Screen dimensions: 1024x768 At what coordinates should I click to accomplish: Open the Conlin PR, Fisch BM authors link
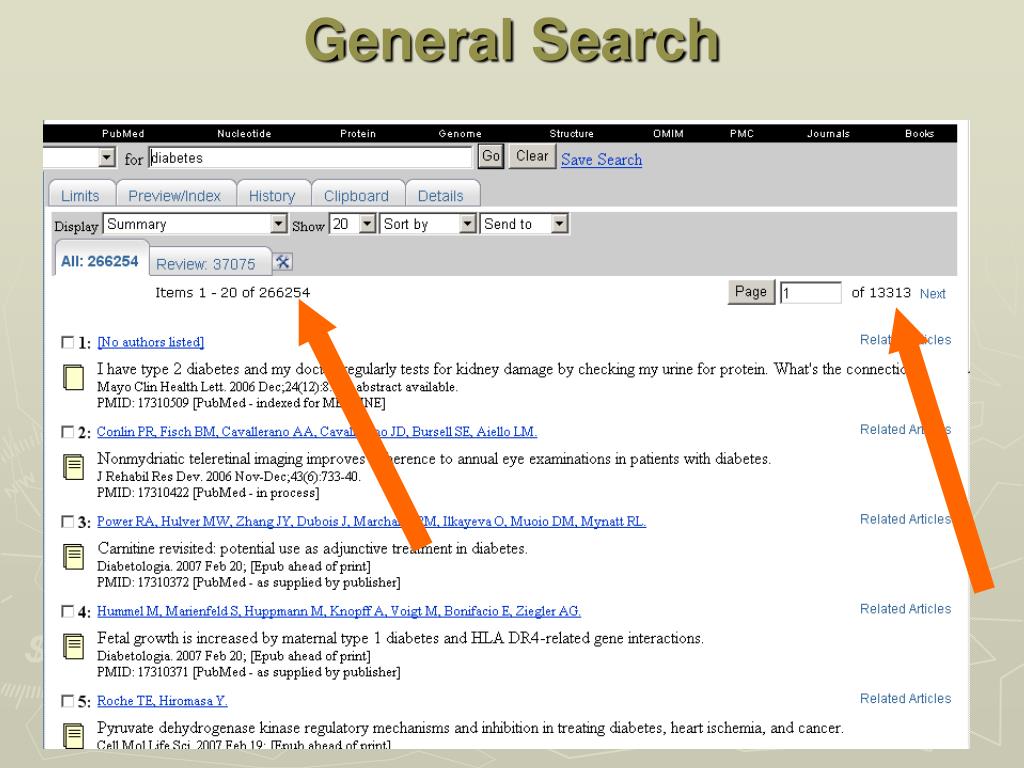pyautogui.click(x=317, y=432)
